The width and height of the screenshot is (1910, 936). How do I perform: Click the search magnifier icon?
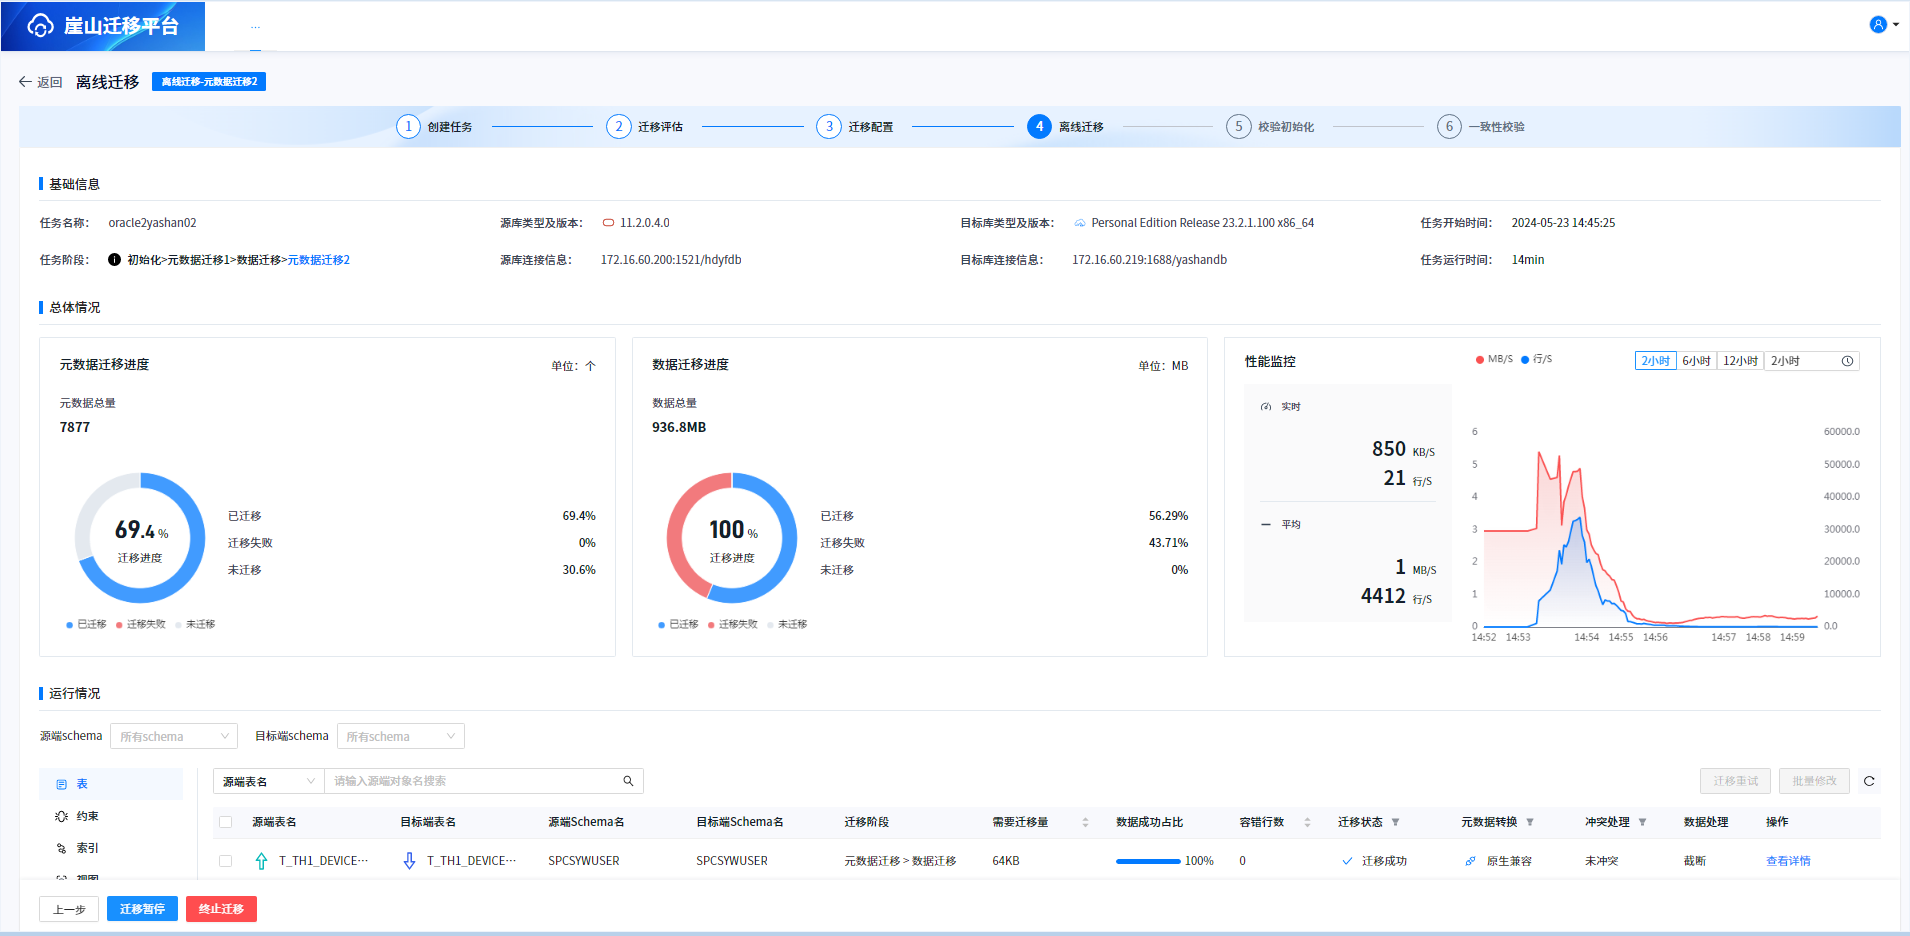coord(629,781)
